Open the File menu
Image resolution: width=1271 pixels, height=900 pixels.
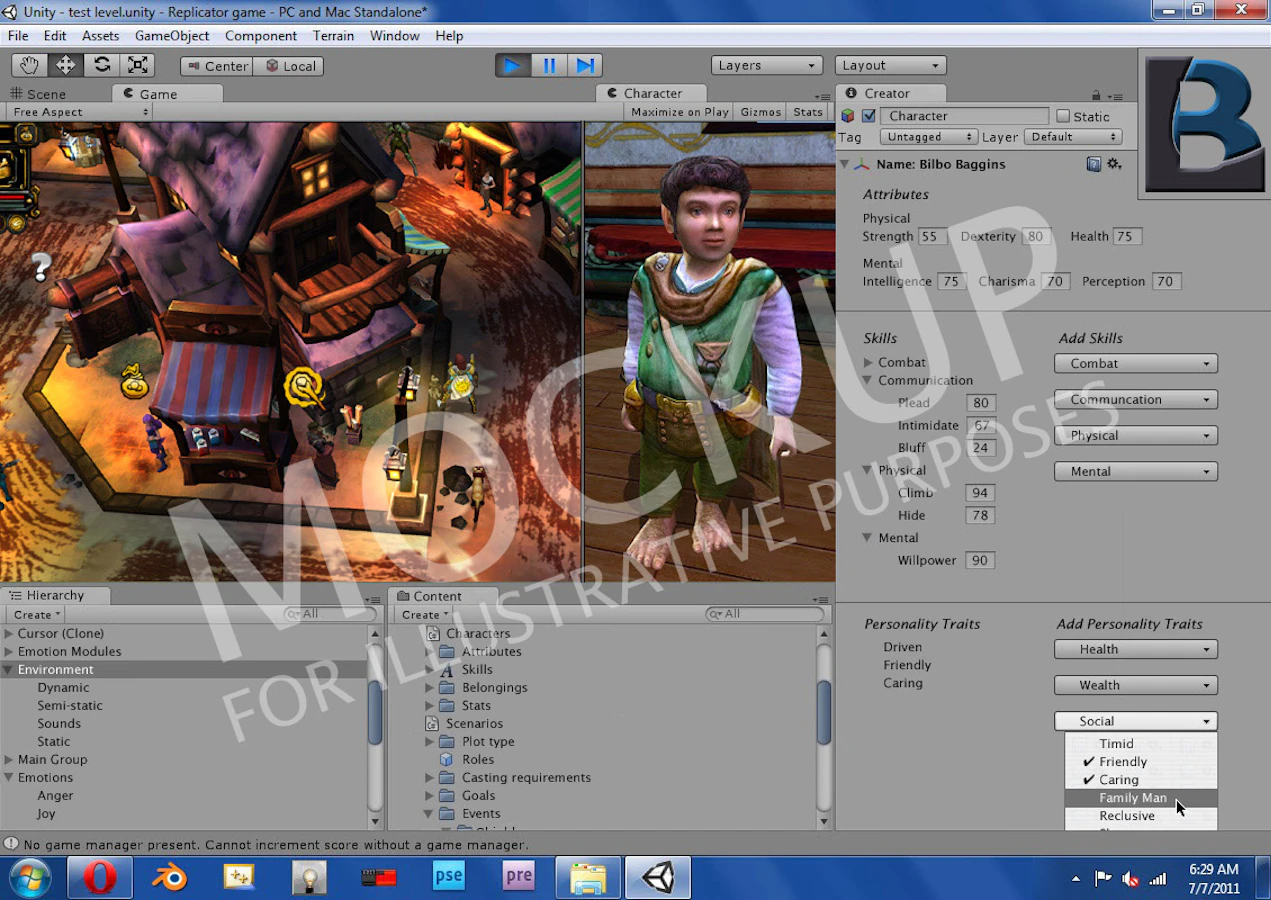[18, 35]
